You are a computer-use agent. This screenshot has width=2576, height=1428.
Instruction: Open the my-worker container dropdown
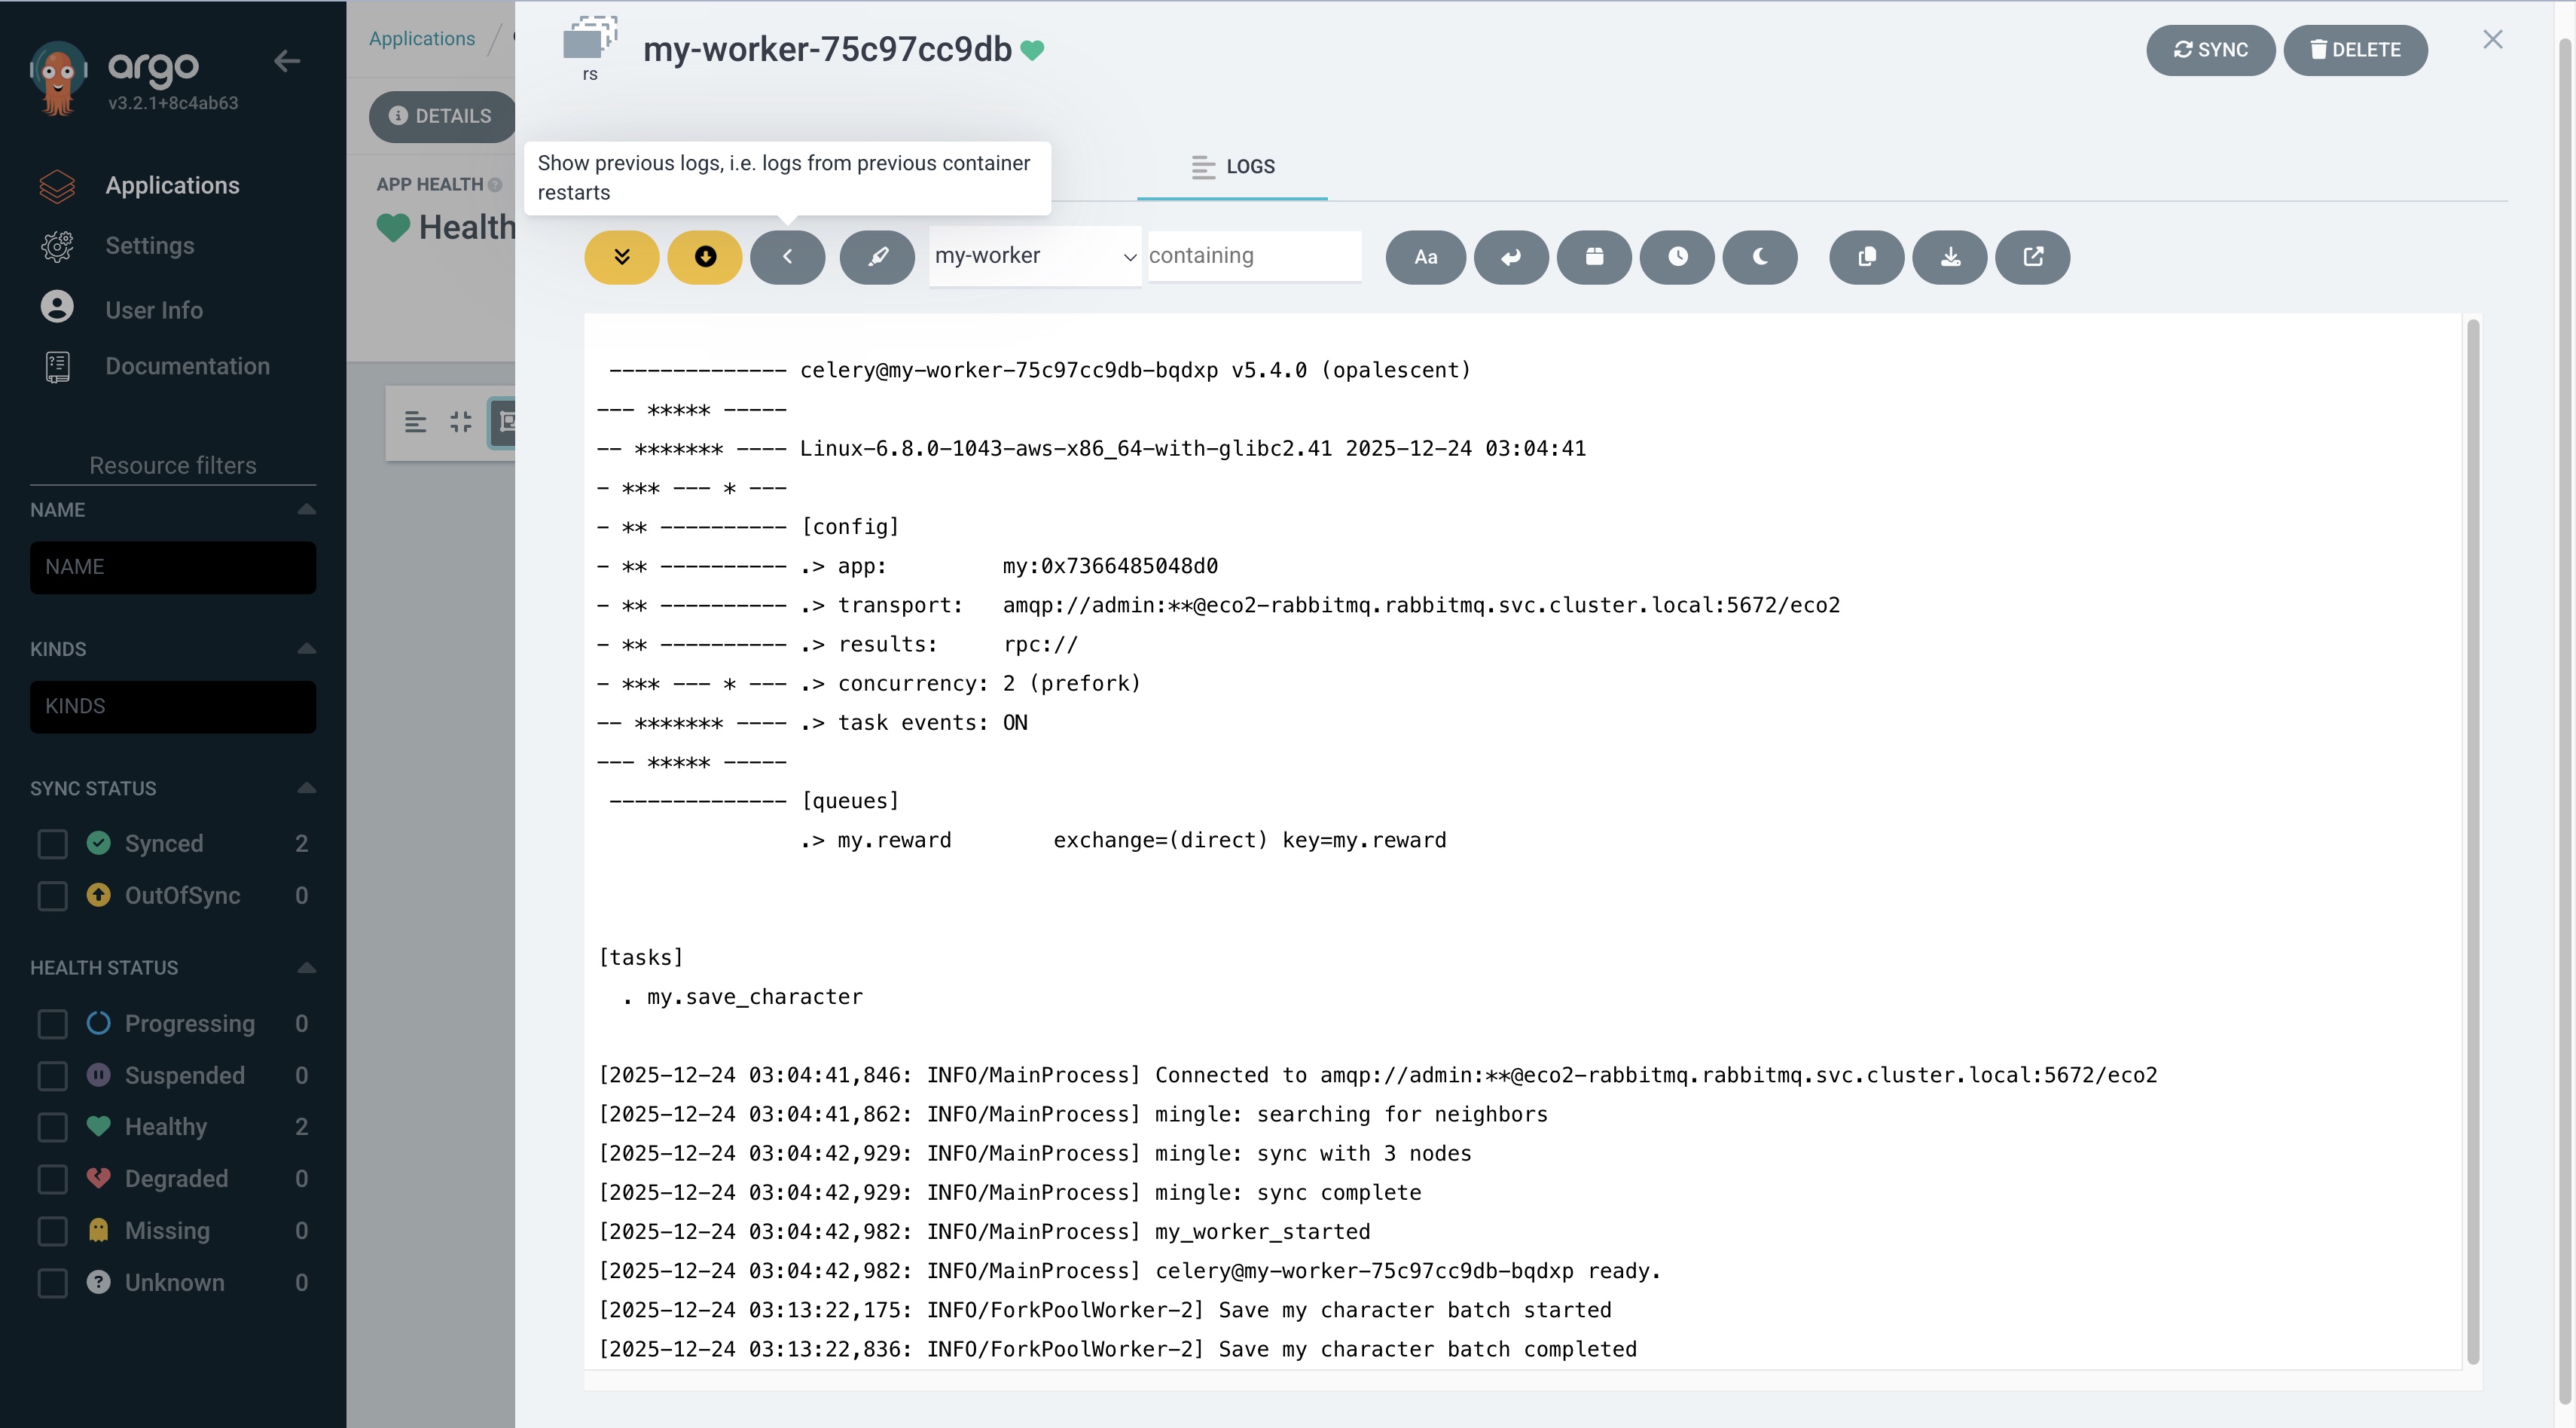[x=1034, y=256]
